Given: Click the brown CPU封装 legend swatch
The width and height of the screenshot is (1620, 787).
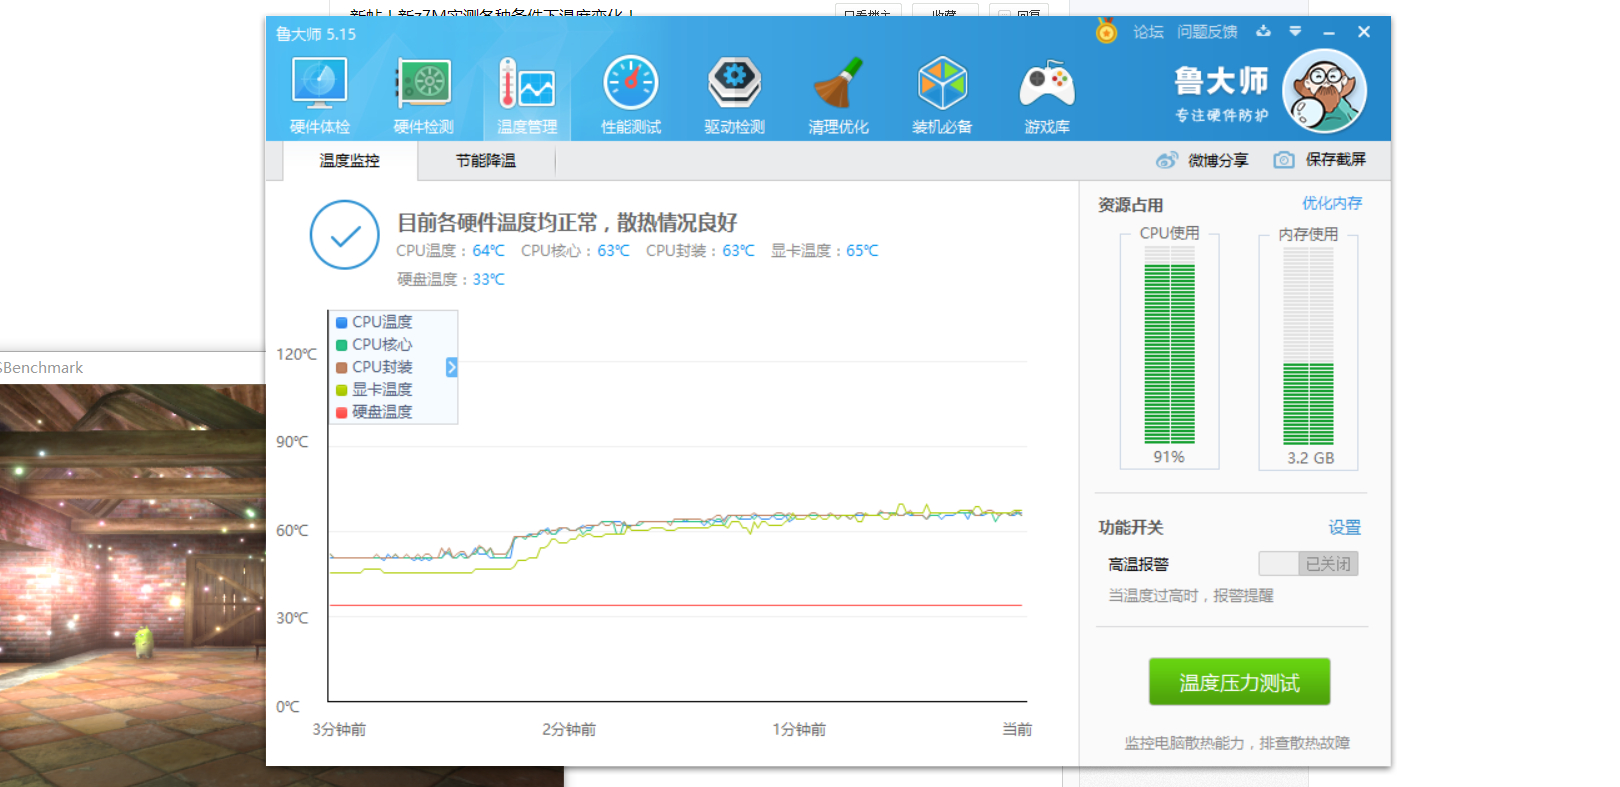Looking at the screenshot, I should point(342,367).
